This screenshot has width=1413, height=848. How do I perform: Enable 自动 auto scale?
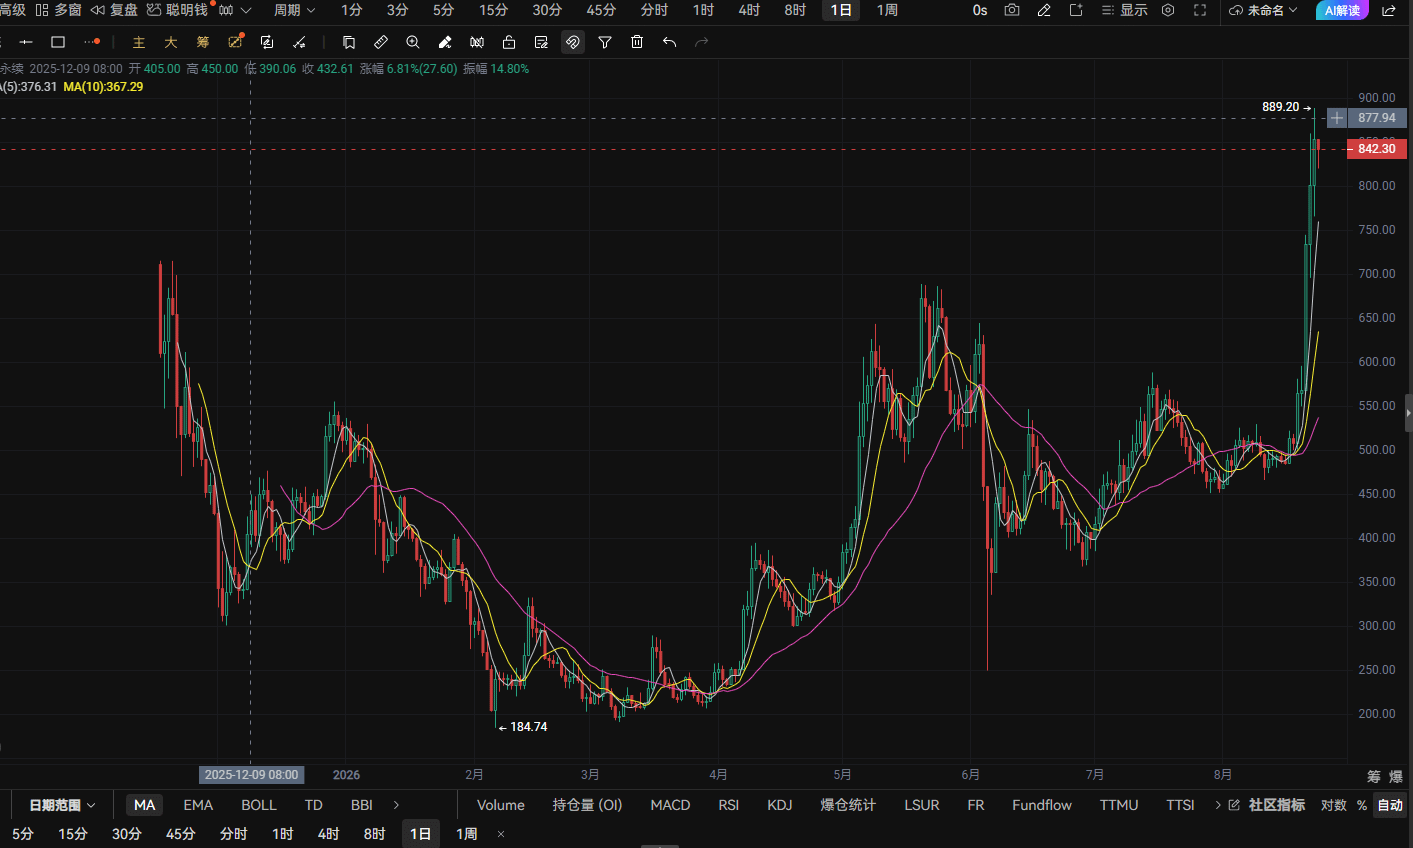point(1390,805)
